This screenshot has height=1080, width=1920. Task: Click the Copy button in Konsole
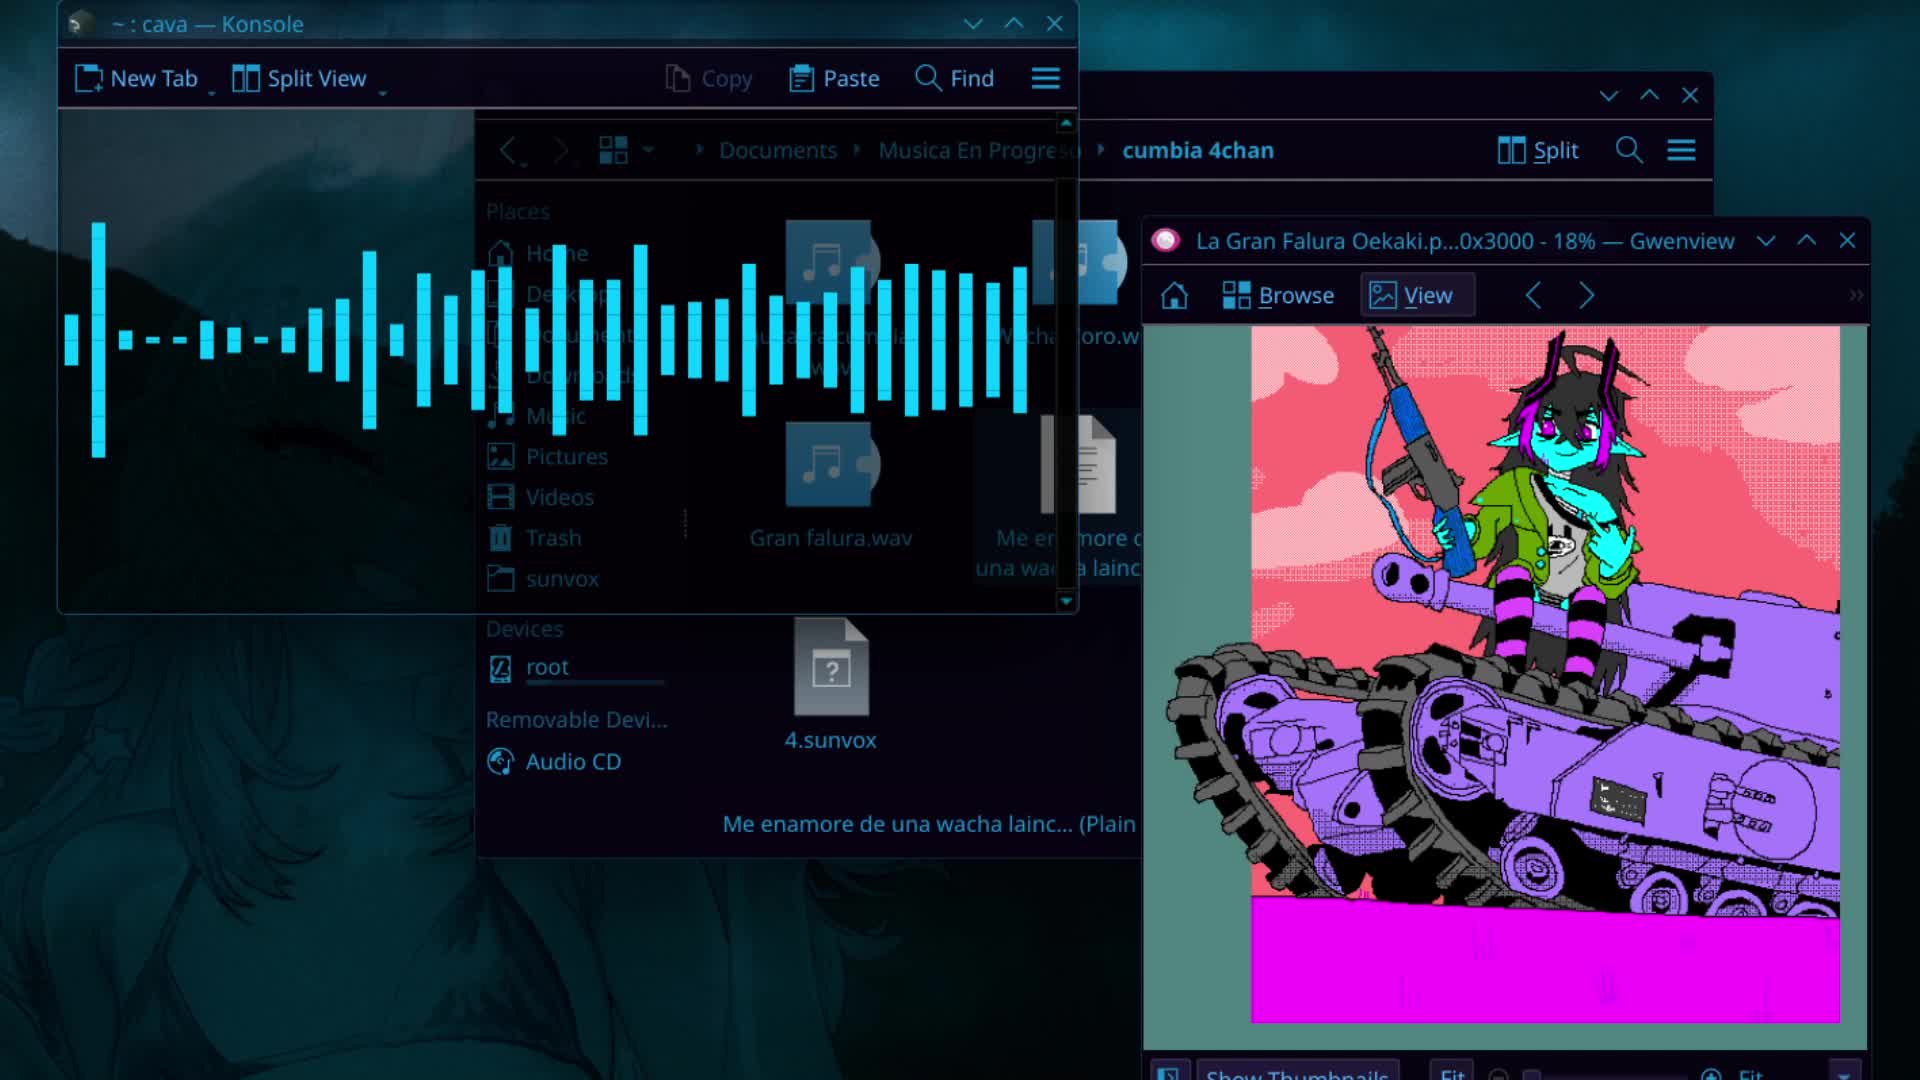click(709, 78)
